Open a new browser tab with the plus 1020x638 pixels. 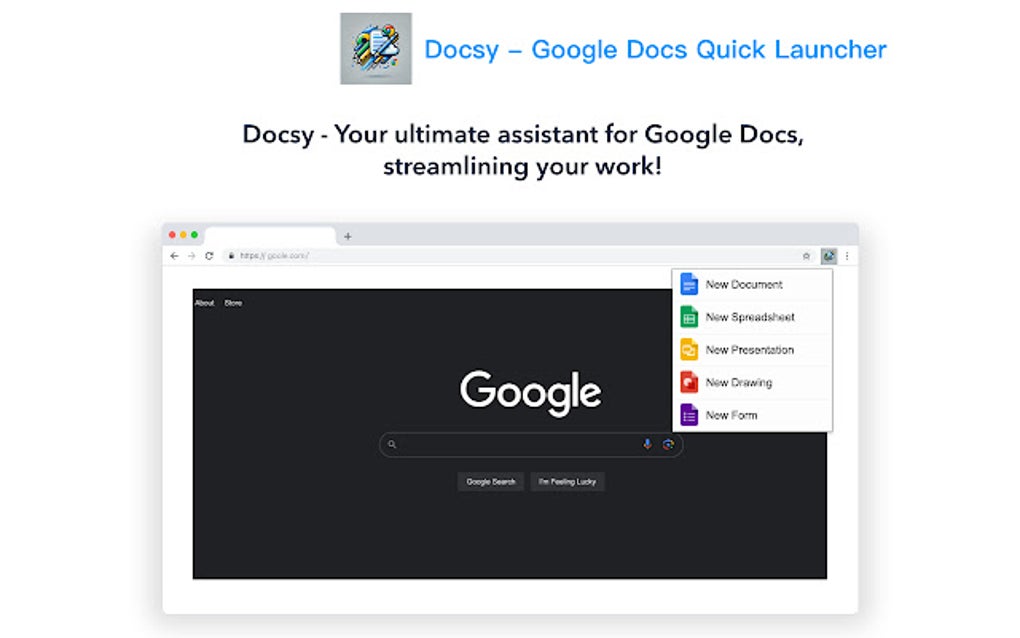(x=347, y=236)
